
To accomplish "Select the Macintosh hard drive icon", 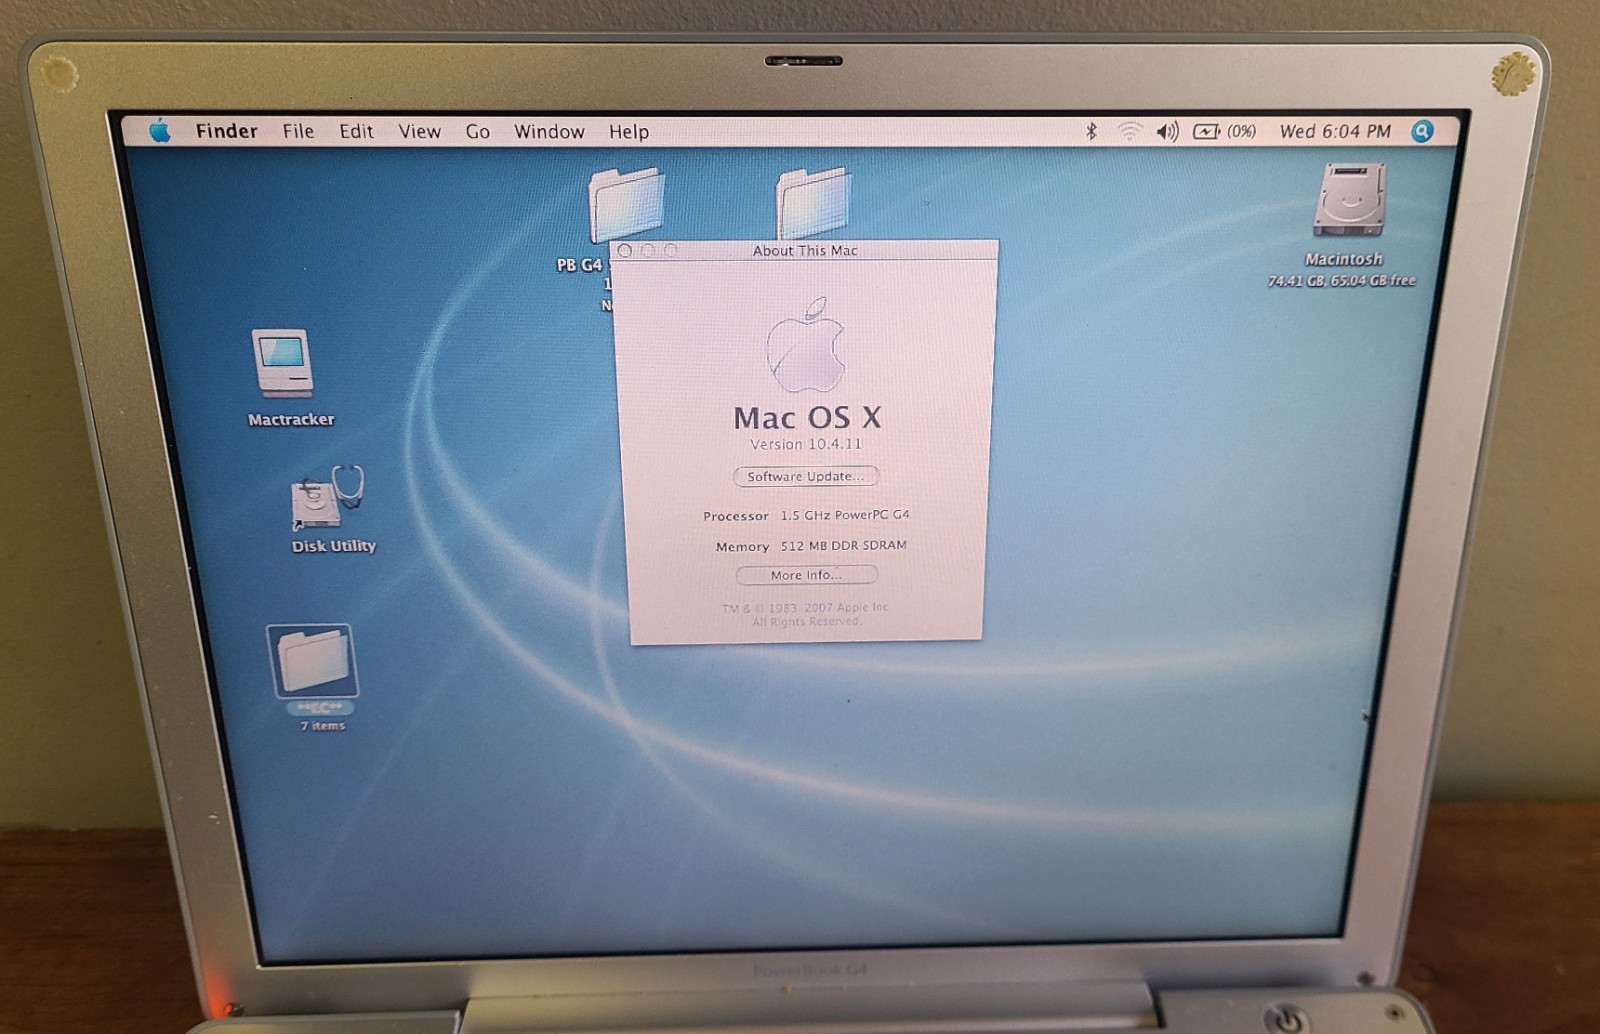I will [1349, 200].
